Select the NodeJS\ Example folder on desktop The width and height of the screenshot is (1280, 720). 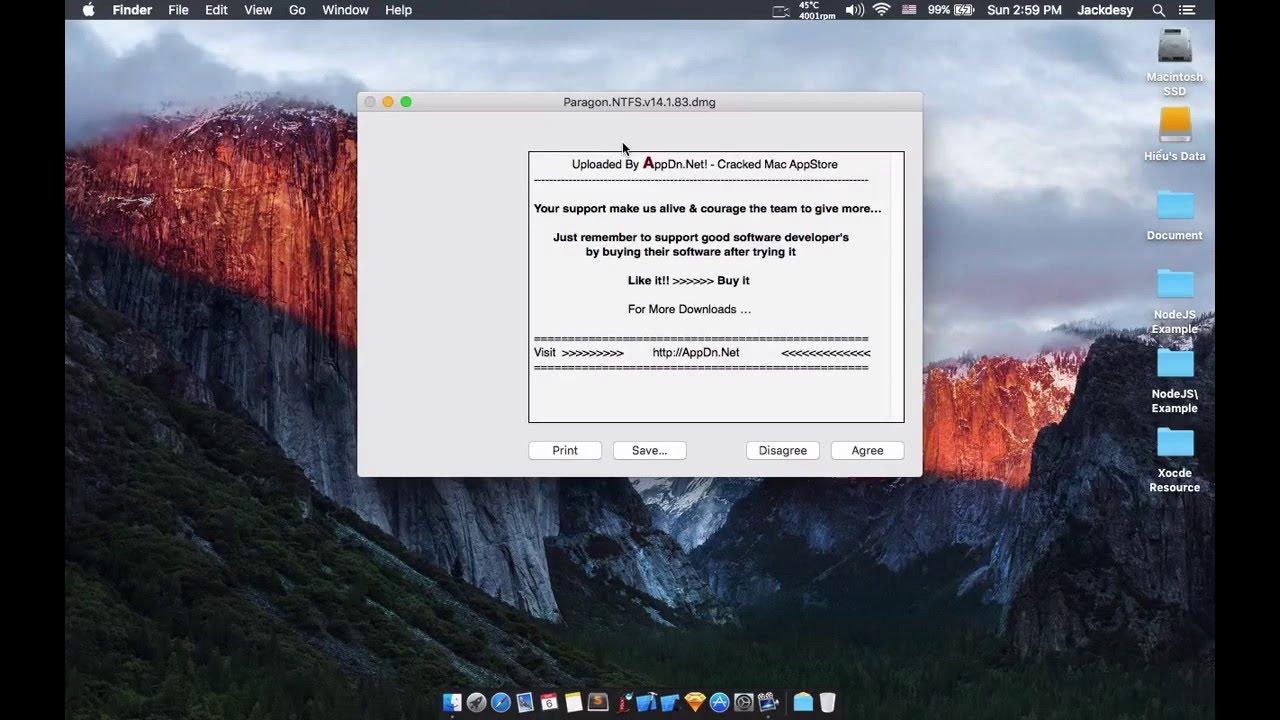tap(1175, 363)
